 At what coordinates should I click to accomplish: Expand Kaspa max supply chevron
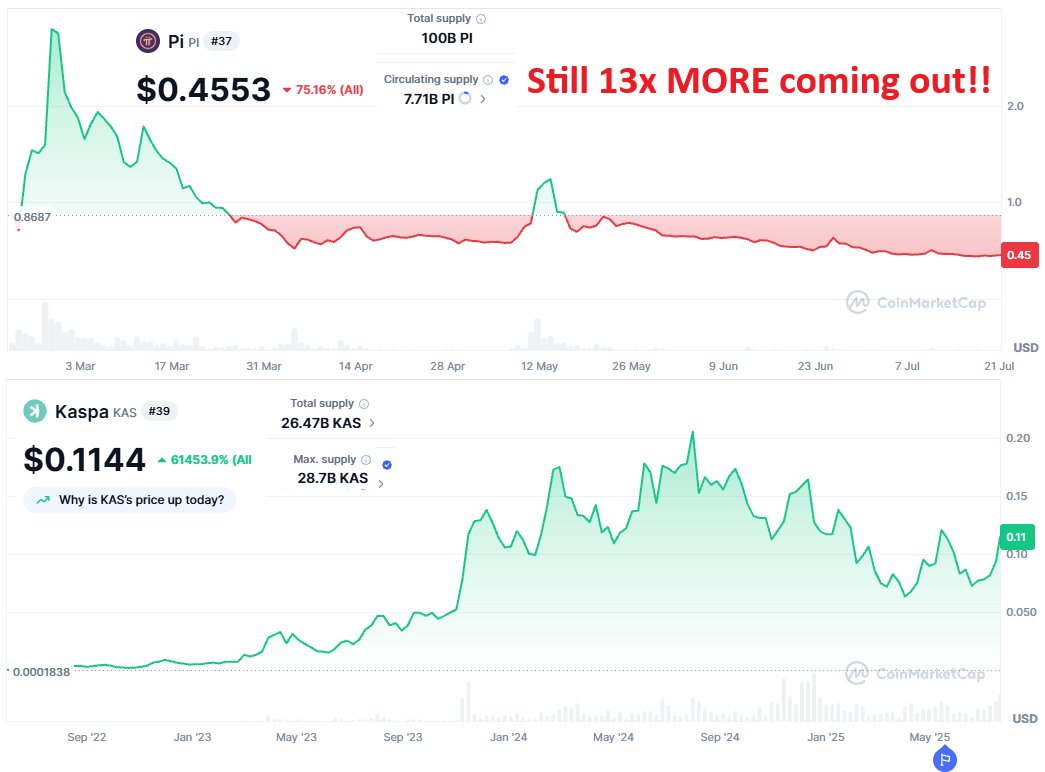click(381, 484)
